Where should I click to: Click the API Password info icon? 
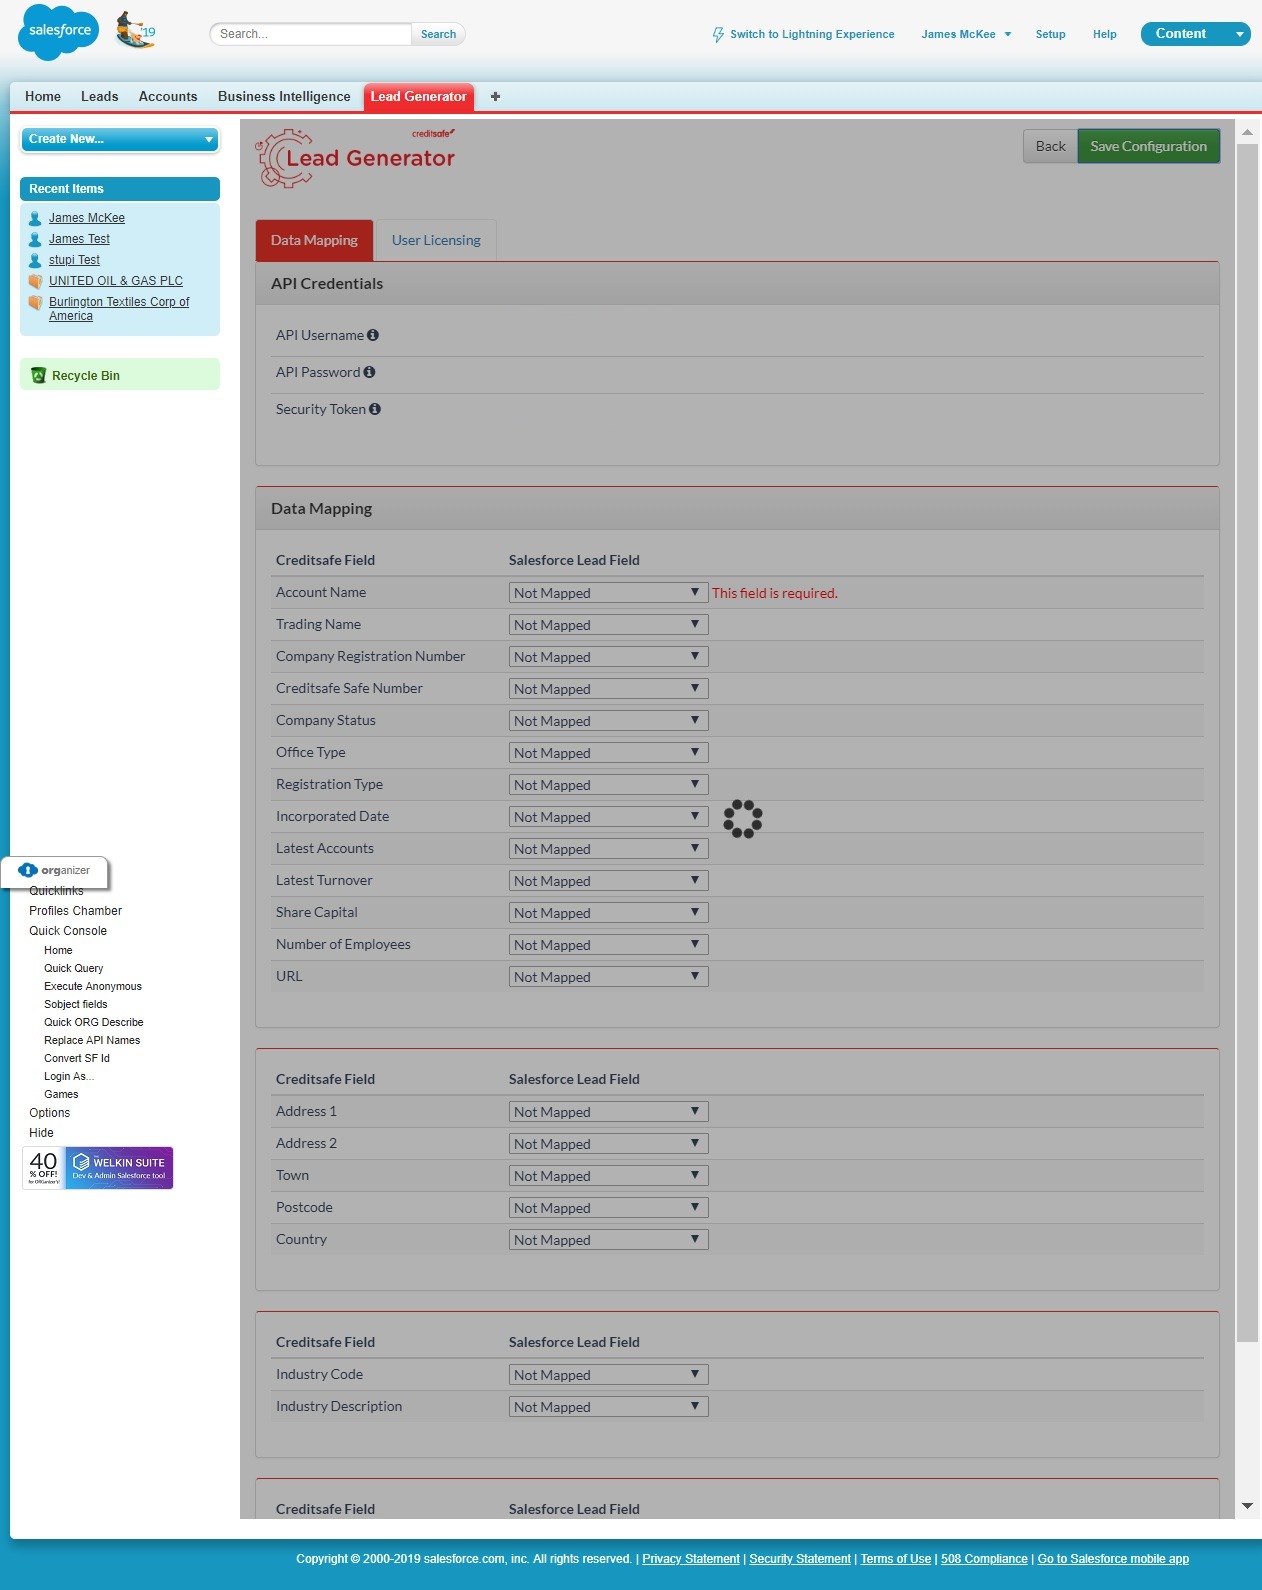(369, 372)
